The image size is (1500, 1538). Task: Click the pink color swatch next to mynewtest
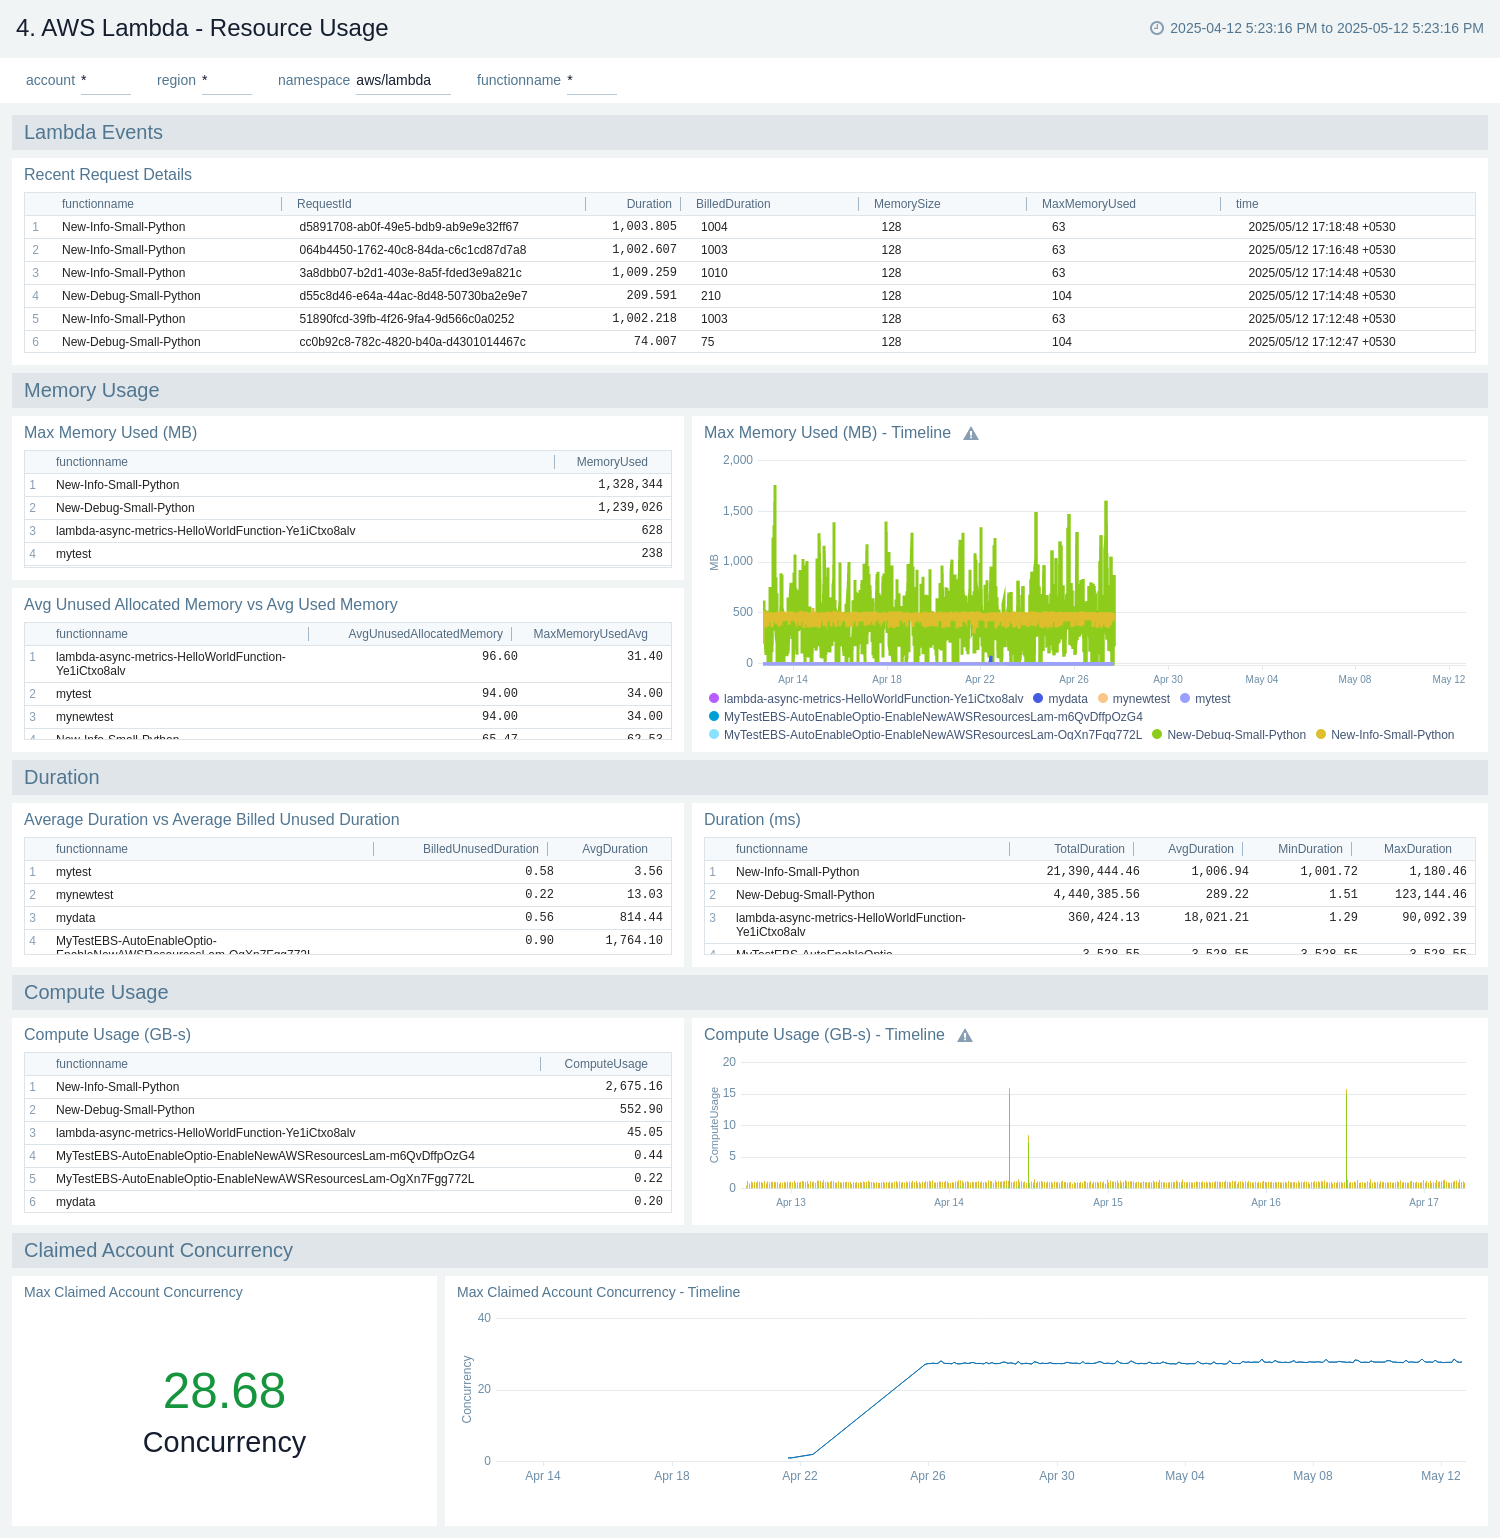(x=1101, y=698)
